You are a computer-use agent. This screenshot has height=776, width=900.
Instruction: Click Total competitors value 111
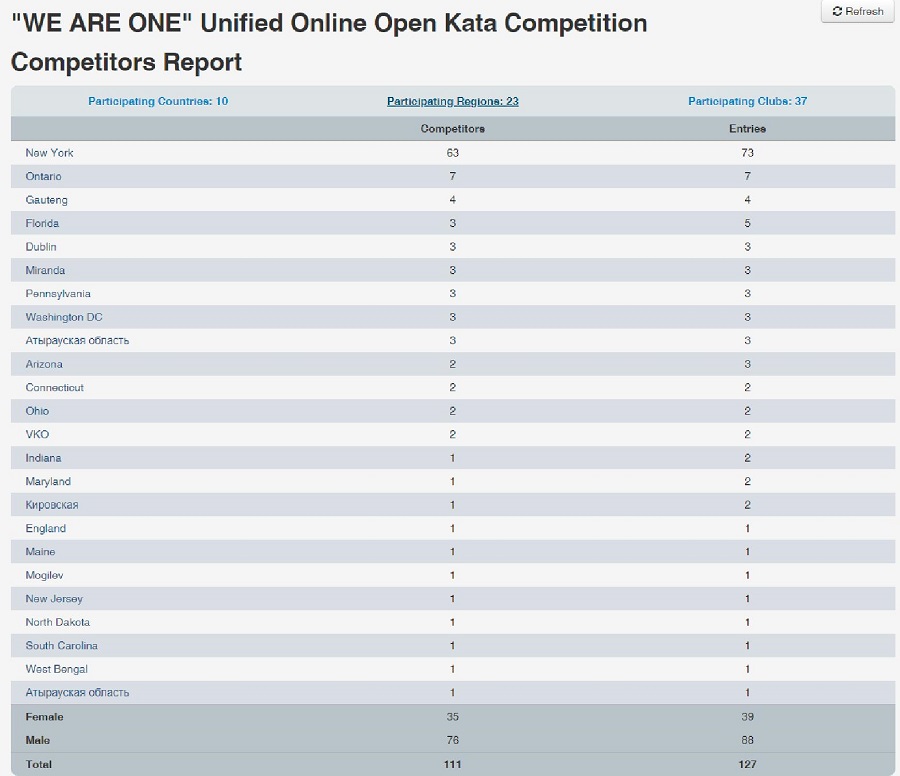click(x=452, y=765)
